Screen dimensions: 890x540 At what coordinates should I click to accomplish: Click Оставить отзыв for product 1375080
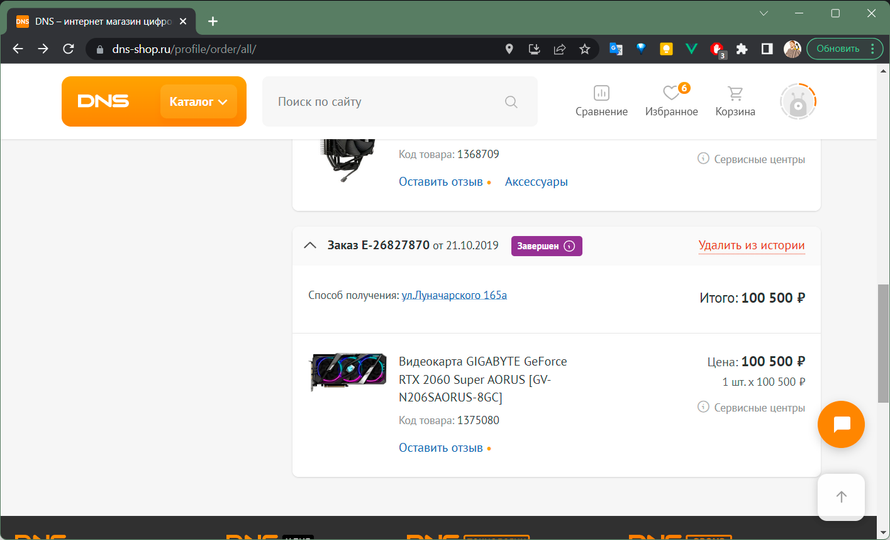440,448
